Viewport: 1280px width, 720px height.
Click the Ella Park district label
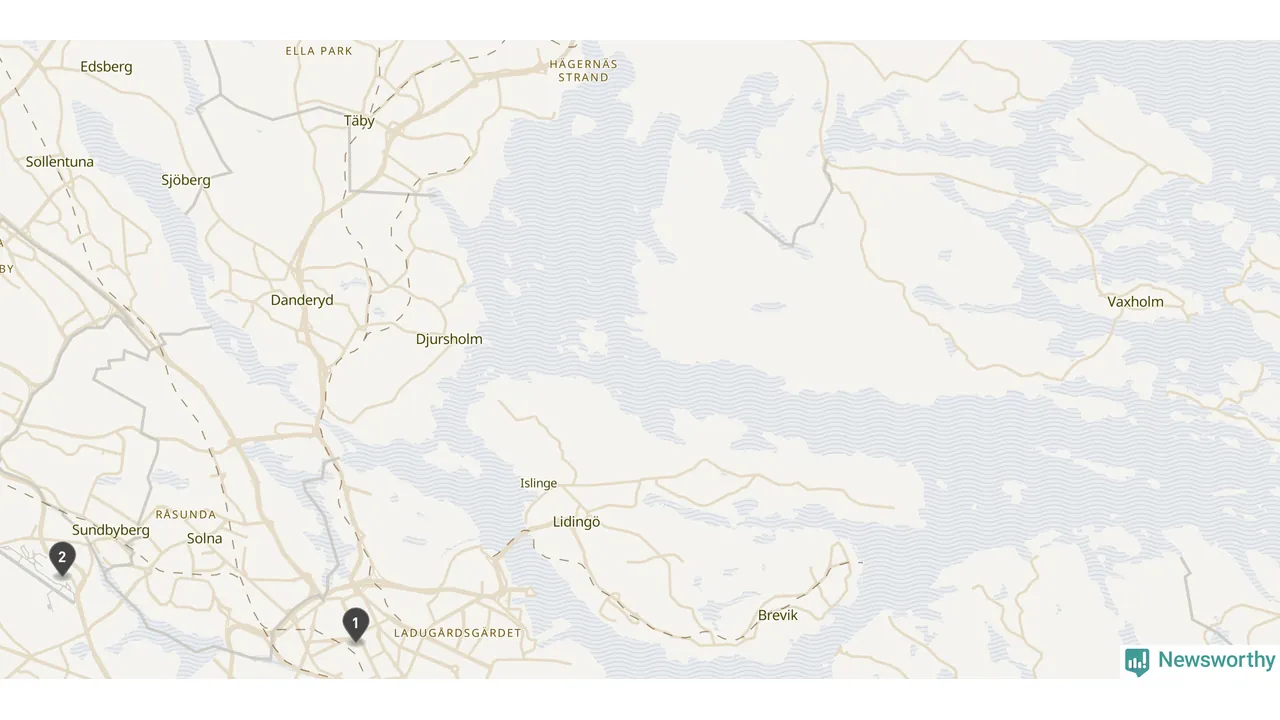[x=319, y=50]
